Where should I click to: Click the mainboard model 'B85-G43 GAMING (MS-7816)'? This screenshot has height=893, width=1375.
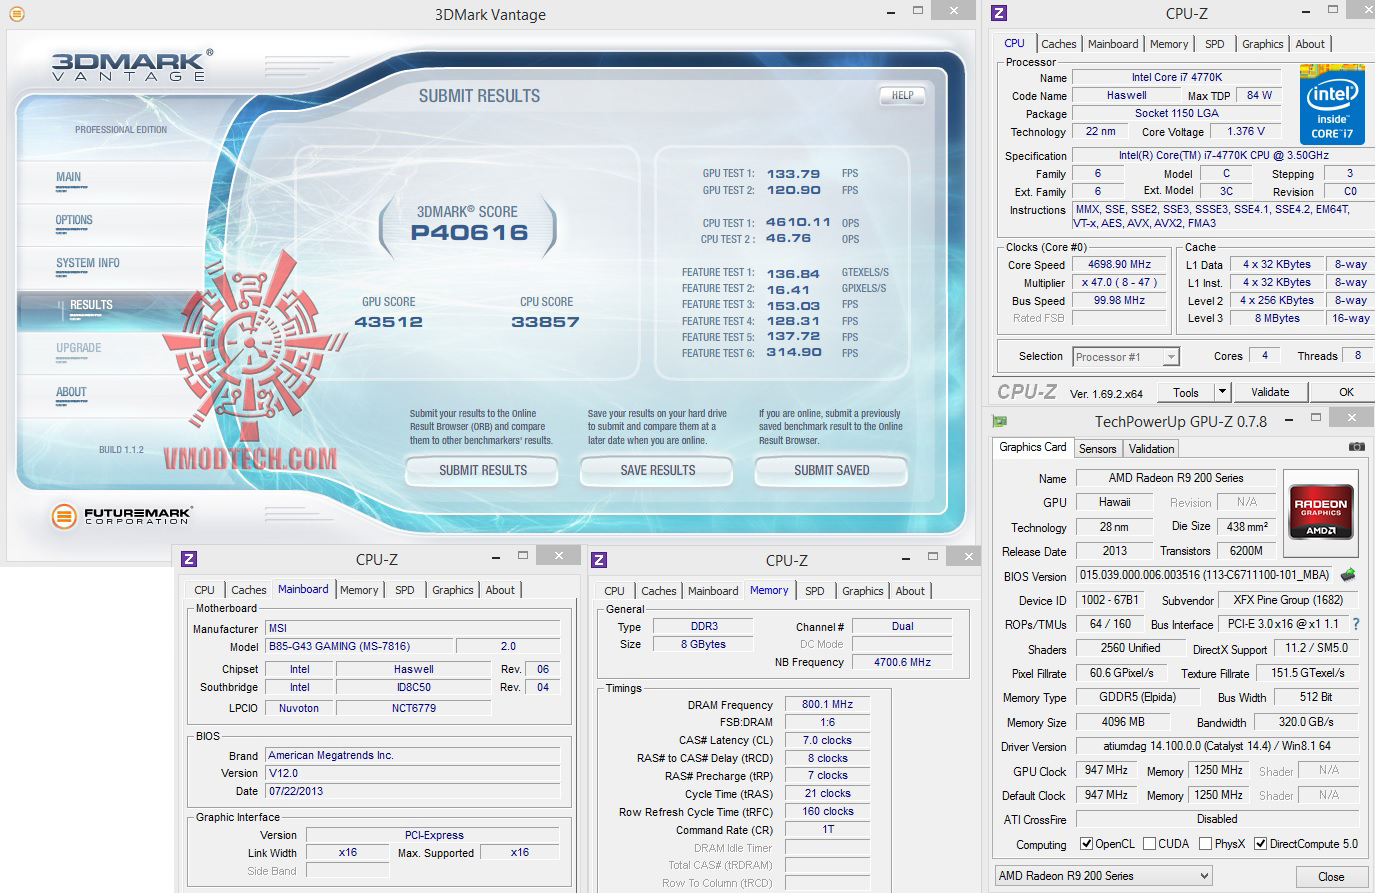[360, 646]
